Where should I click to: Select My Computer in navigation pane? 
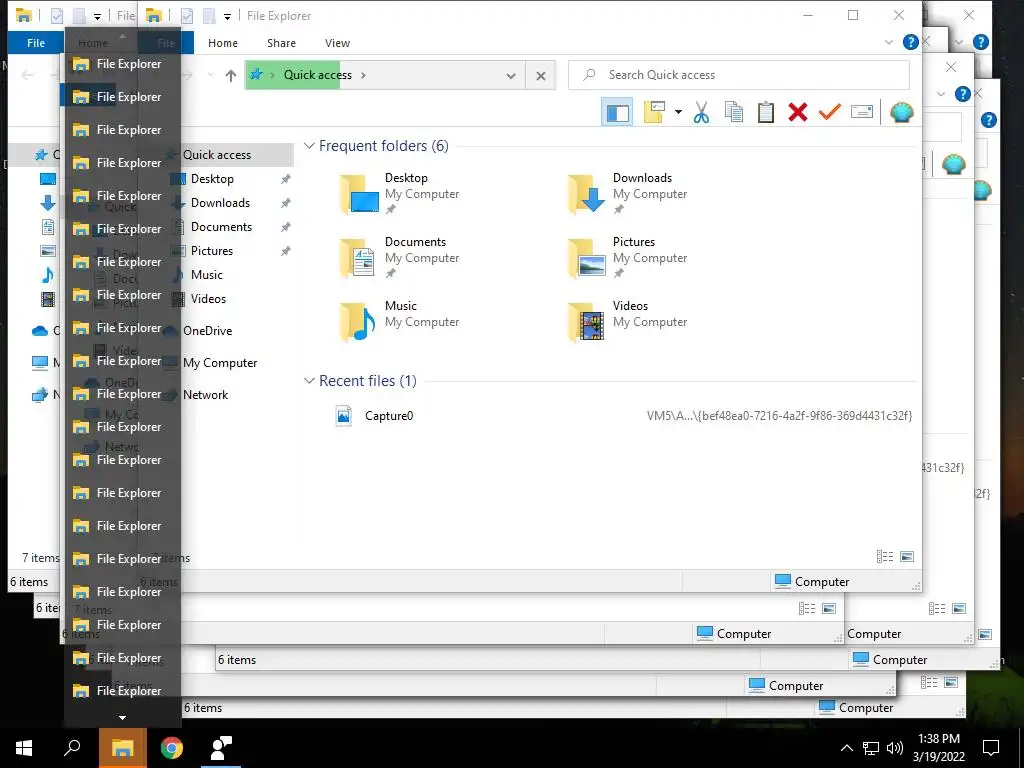pos(220,362)
